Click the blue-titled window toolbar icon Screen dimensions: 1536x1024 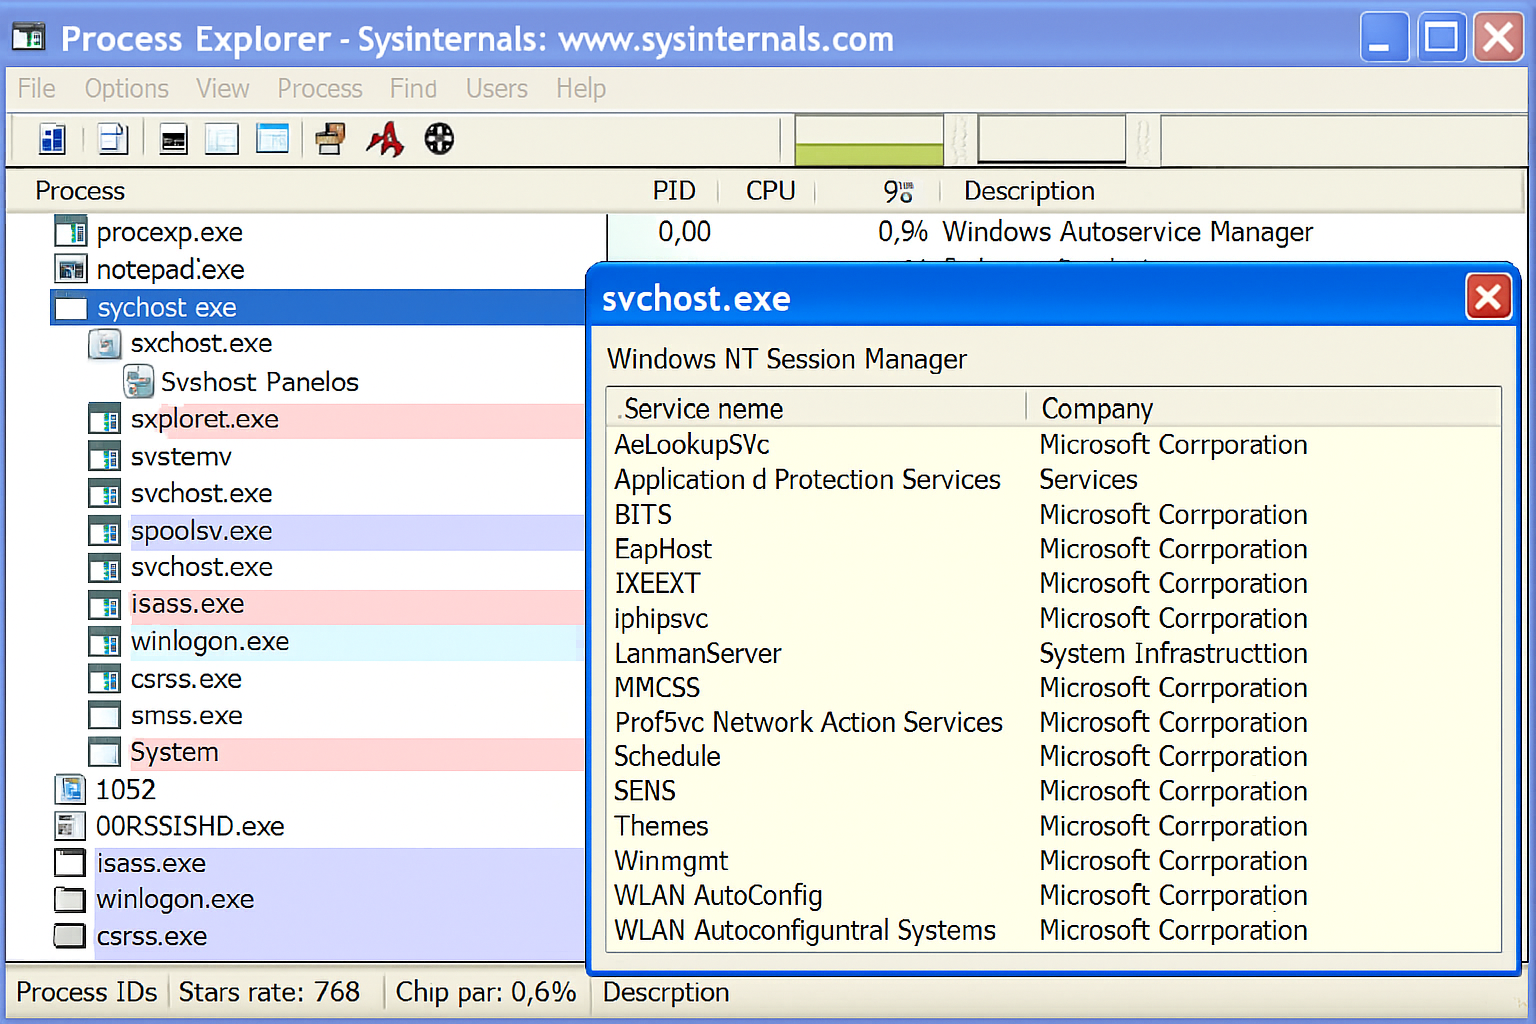[x=272, y=139]
